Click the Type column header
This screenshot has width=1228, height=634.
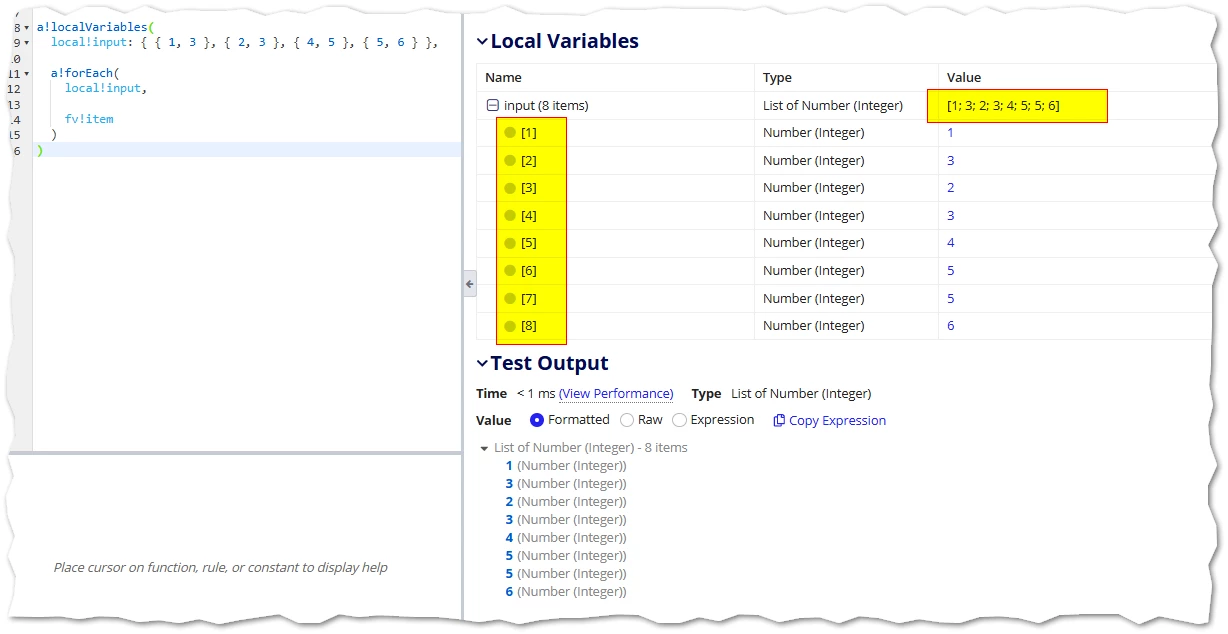point(777,78)
